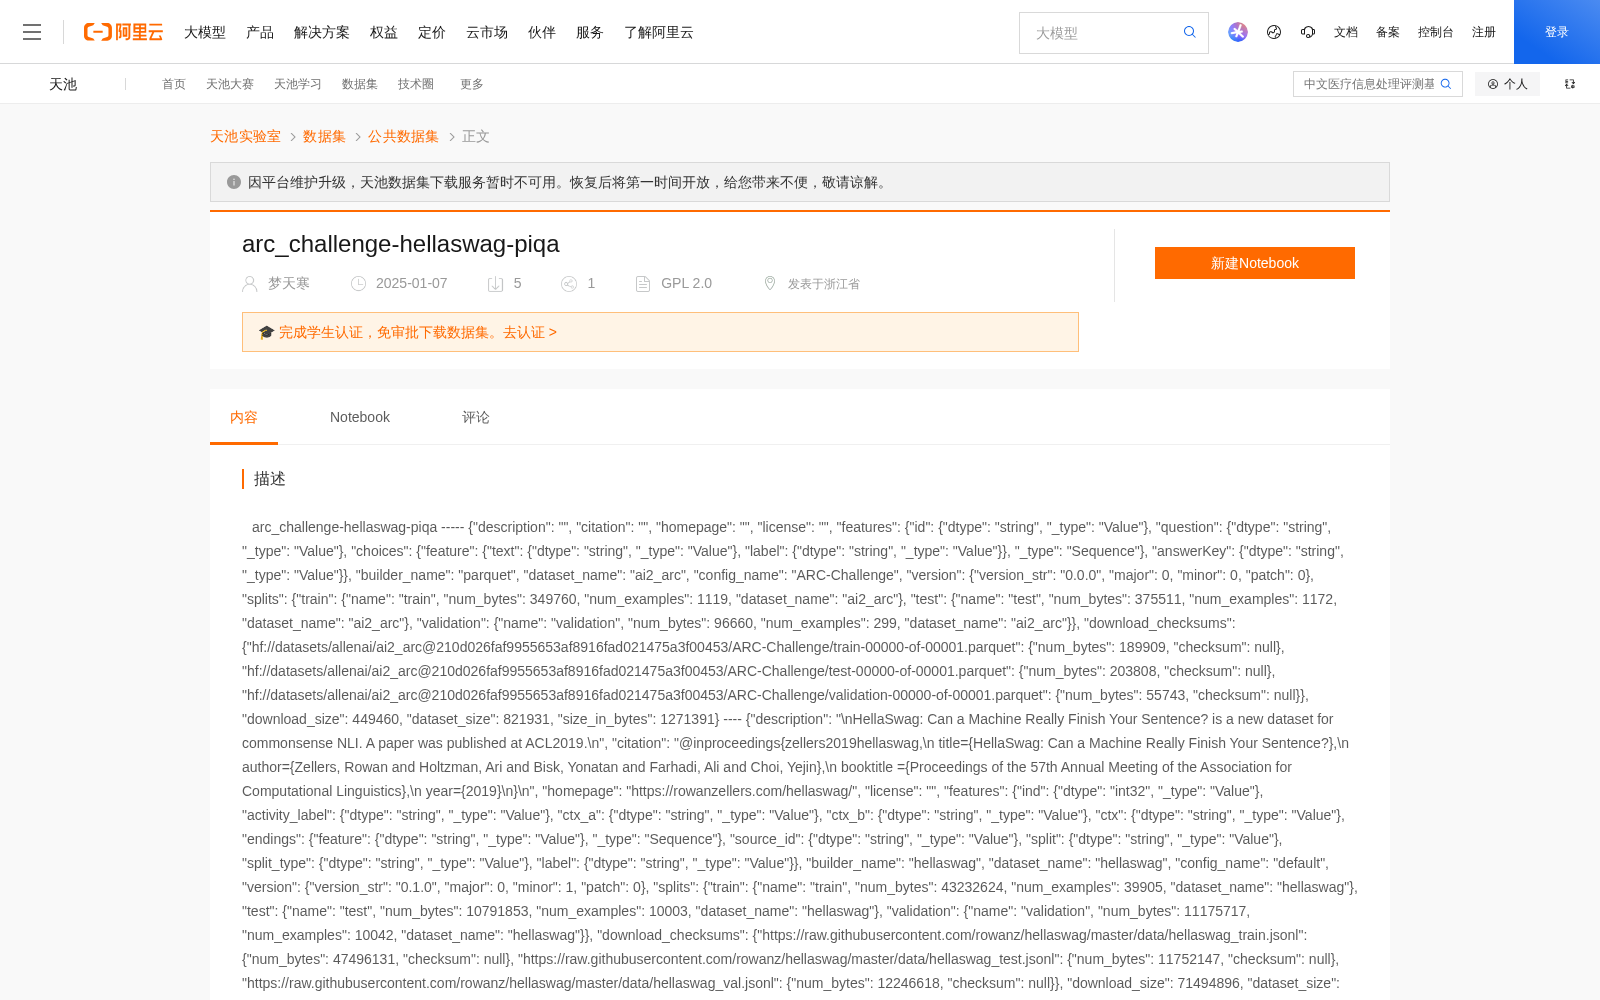The width and height of the screenshot is (1600, 1000).
Task: Click 公共数据集 breadcrumb
Action: (x=403, y=136)
